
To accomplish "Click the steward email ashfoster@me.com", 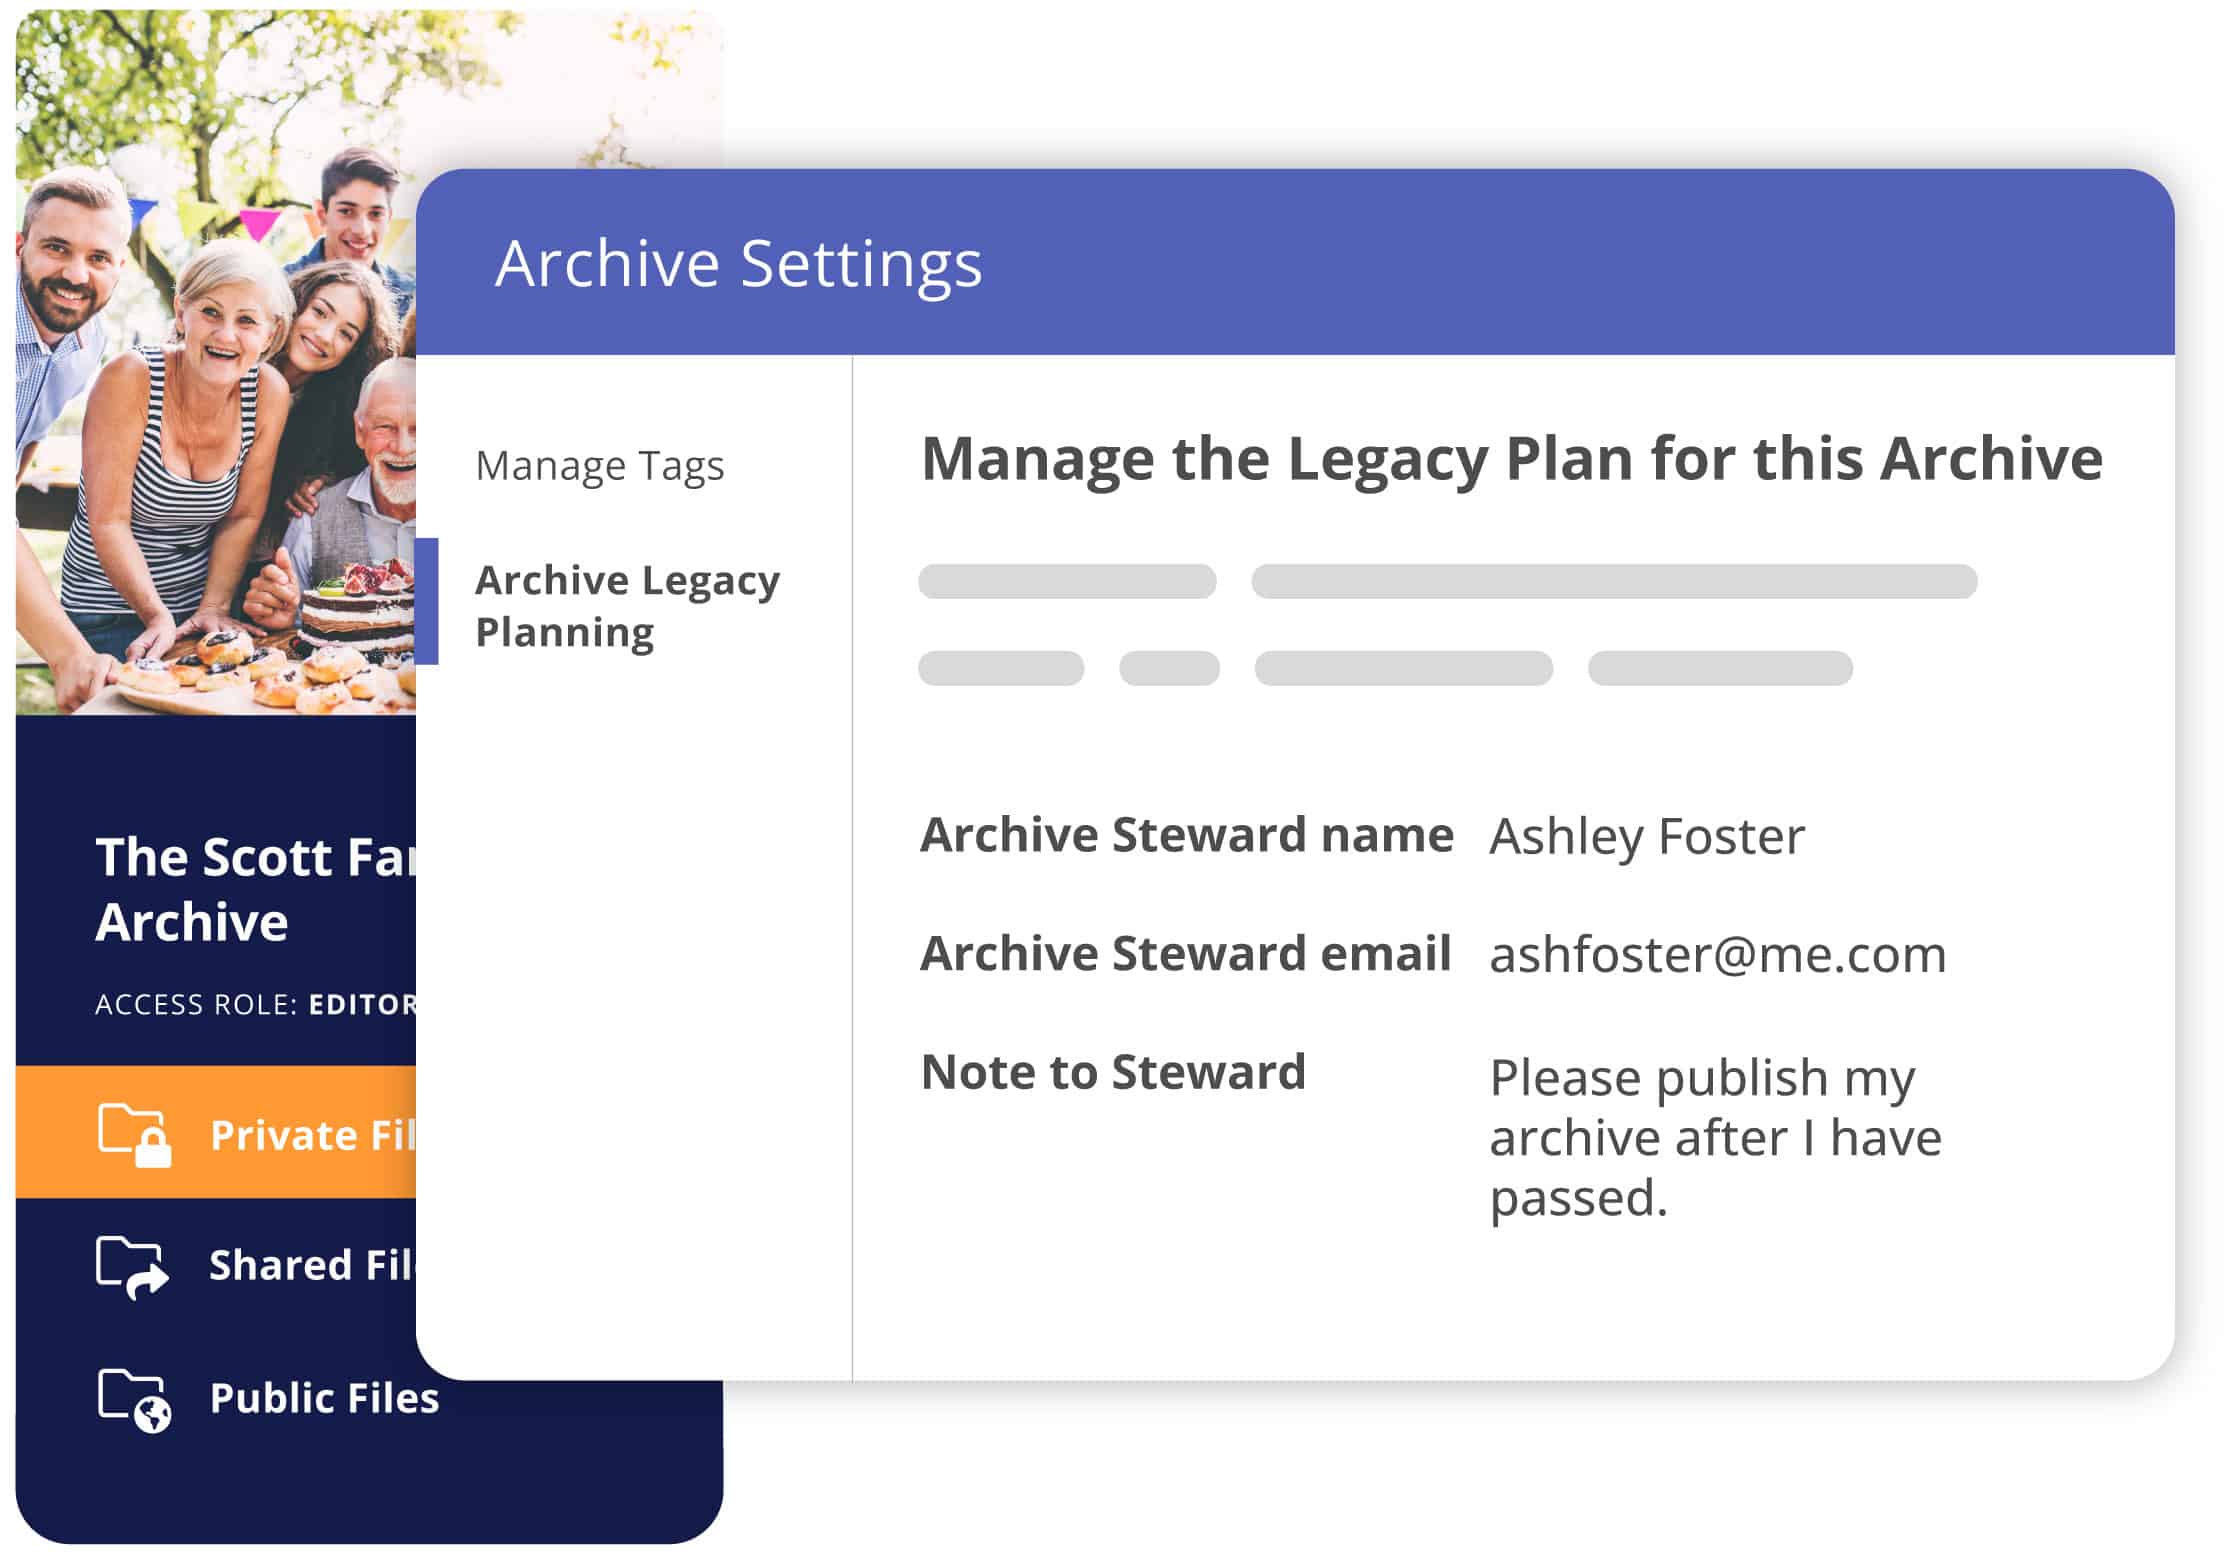I will 1717,954.
